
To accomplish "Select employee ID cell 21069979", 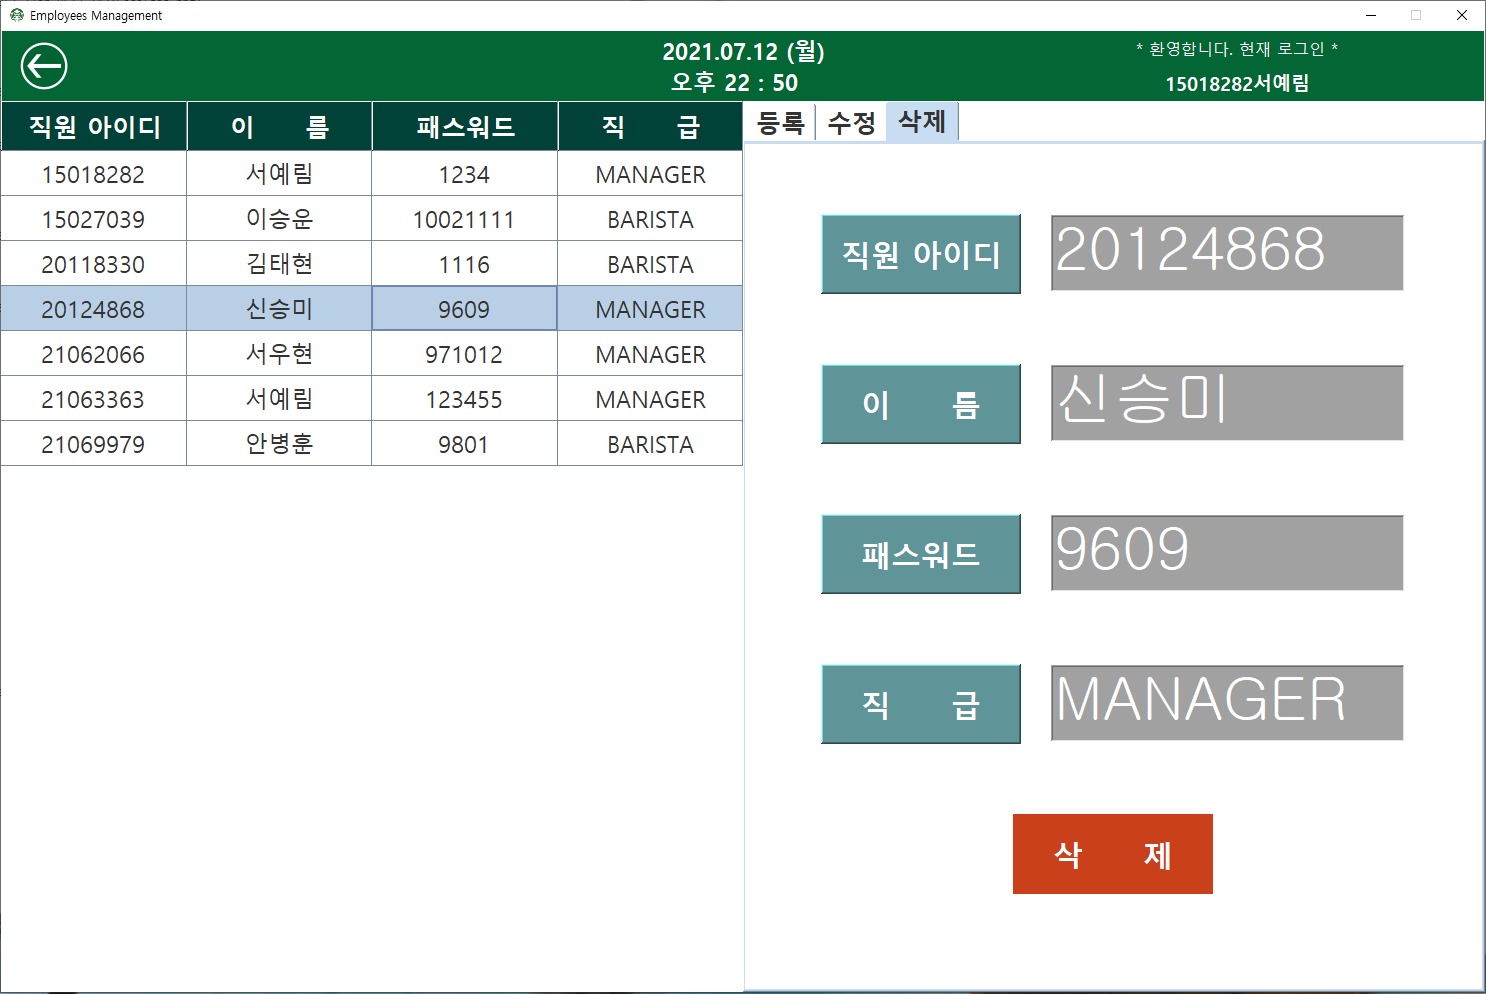I will tap(94, 444).
